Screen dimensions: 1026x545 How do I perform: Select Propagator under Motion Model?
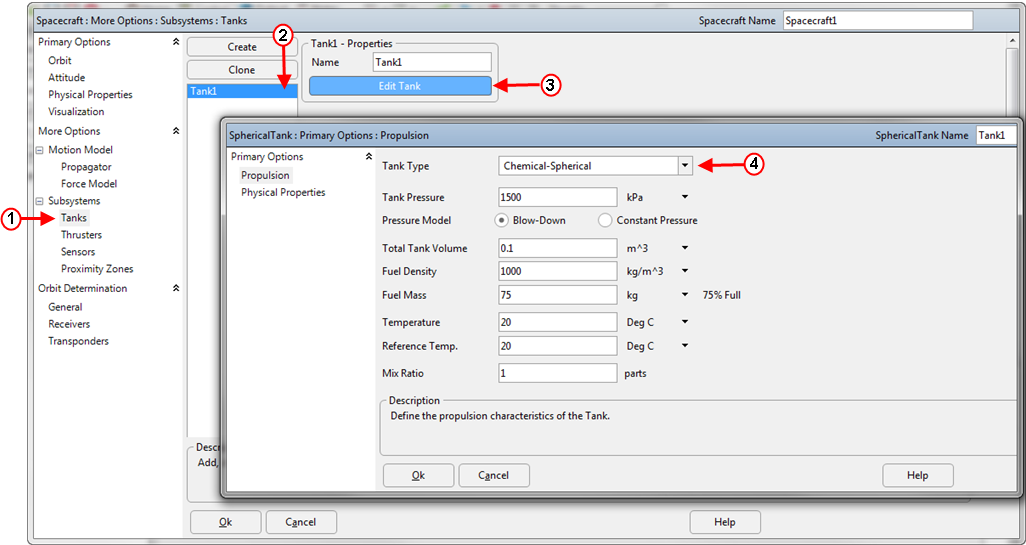coord(86,167)
